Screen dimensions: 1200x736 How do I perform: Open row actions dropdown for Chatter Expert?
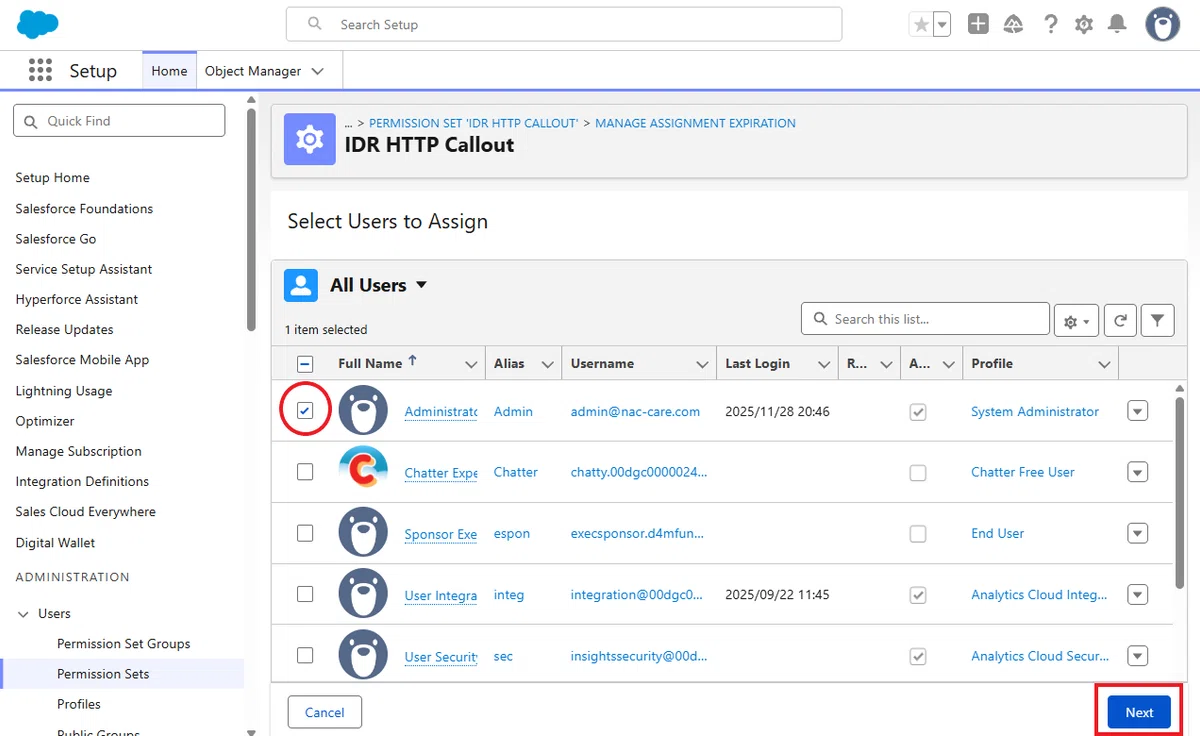click(x=1137, y=472)
